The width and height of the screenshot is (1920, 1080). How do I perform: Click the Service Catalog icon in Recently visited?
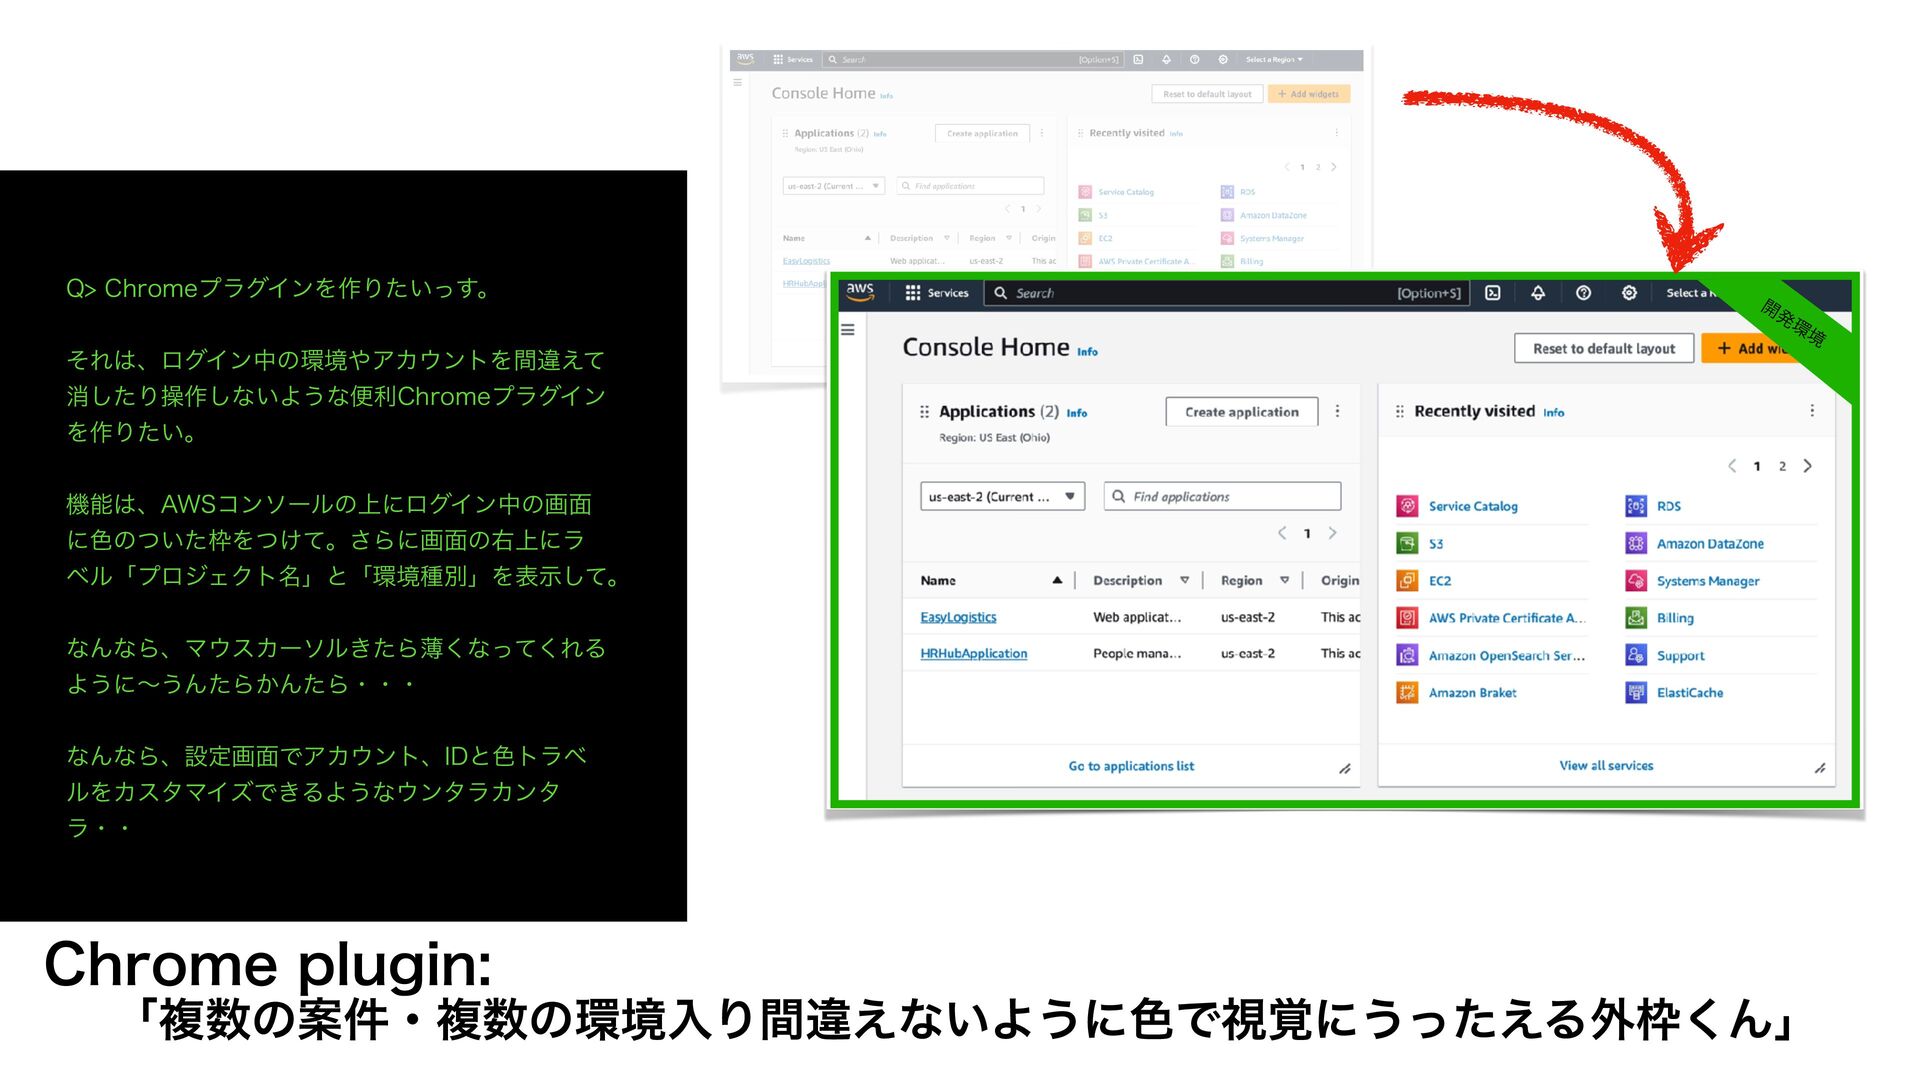point(1407,506)
